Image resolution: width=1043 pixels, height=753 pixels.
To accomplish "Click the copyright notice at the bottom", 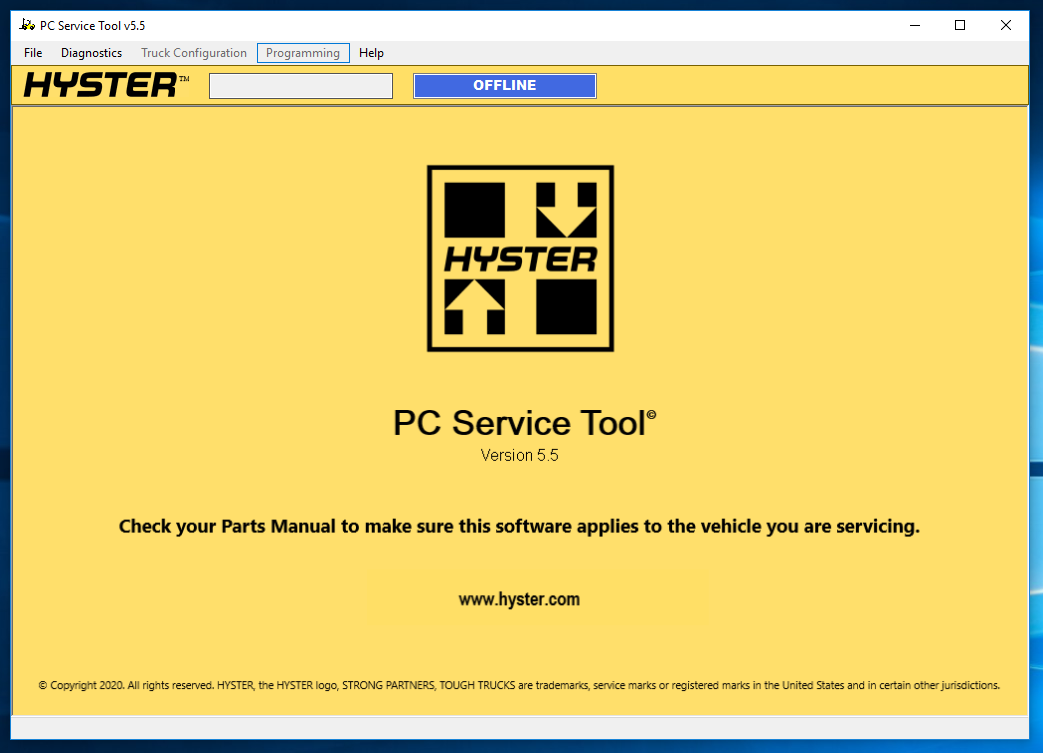I will point(519,685).
